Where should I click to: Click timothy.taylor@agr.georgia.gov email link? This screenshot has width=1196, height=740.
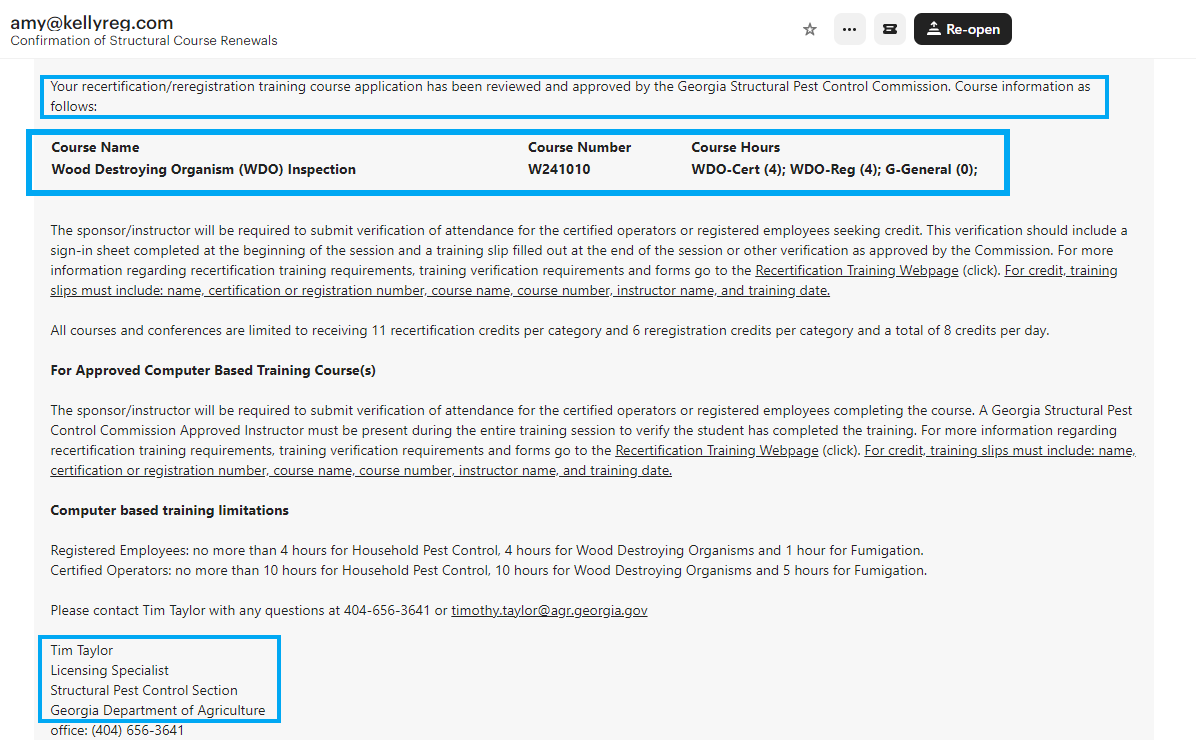click(549, 610)
